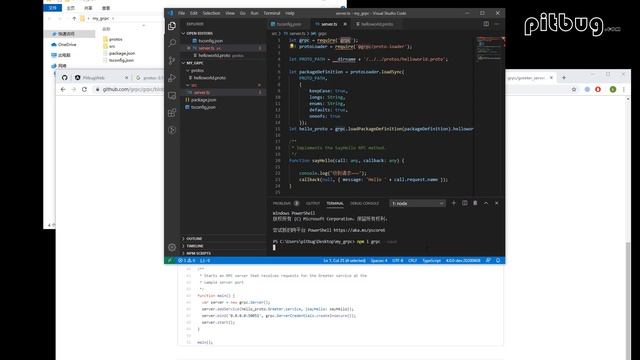Open the Extensions view icon
640x360 pixels.
(172, 113)
